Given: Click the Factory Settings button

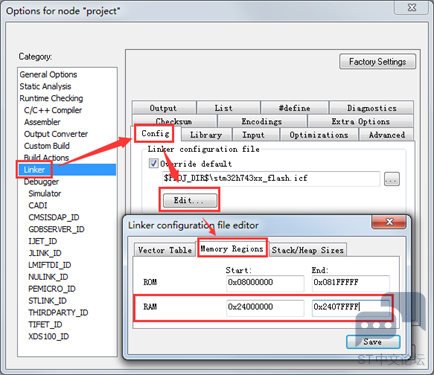Looking at the screenshot, I should pyautogui.click(x=377, y=62).
